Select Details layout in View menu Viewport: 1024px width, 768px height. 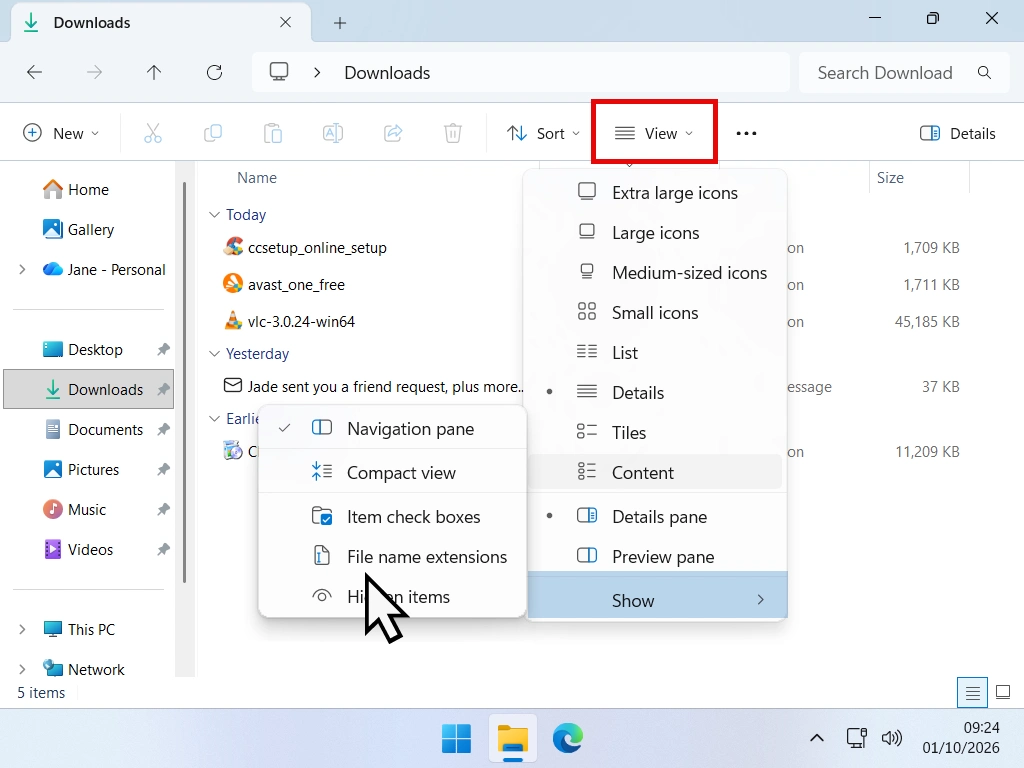[x=655, y=392]
